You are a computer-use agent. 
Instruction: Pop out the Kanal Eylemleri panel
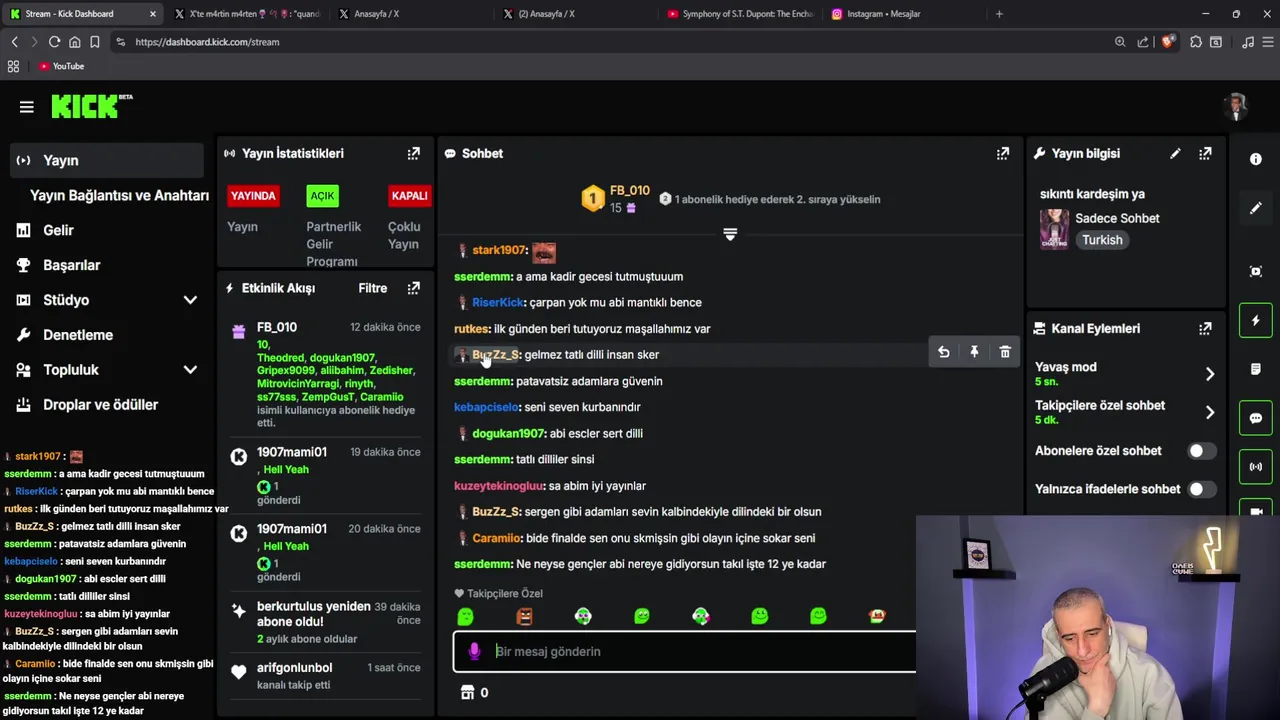pos(1205,328)
